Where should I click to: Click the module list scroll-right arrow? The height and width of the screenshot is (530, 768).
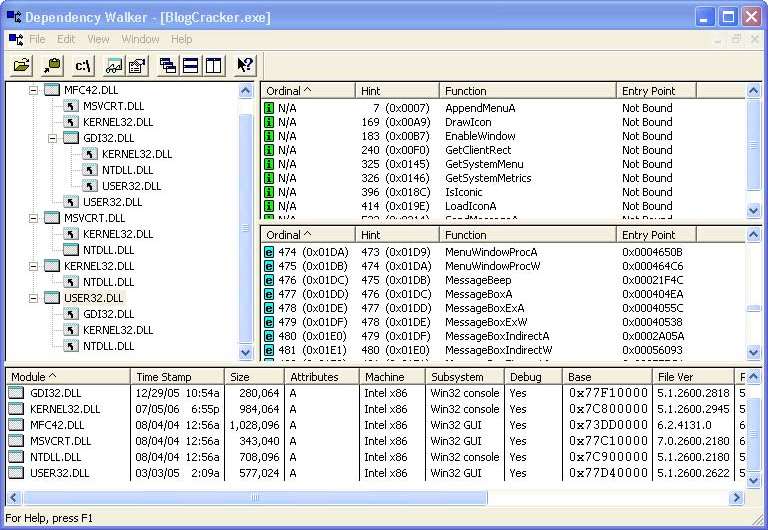736,498
